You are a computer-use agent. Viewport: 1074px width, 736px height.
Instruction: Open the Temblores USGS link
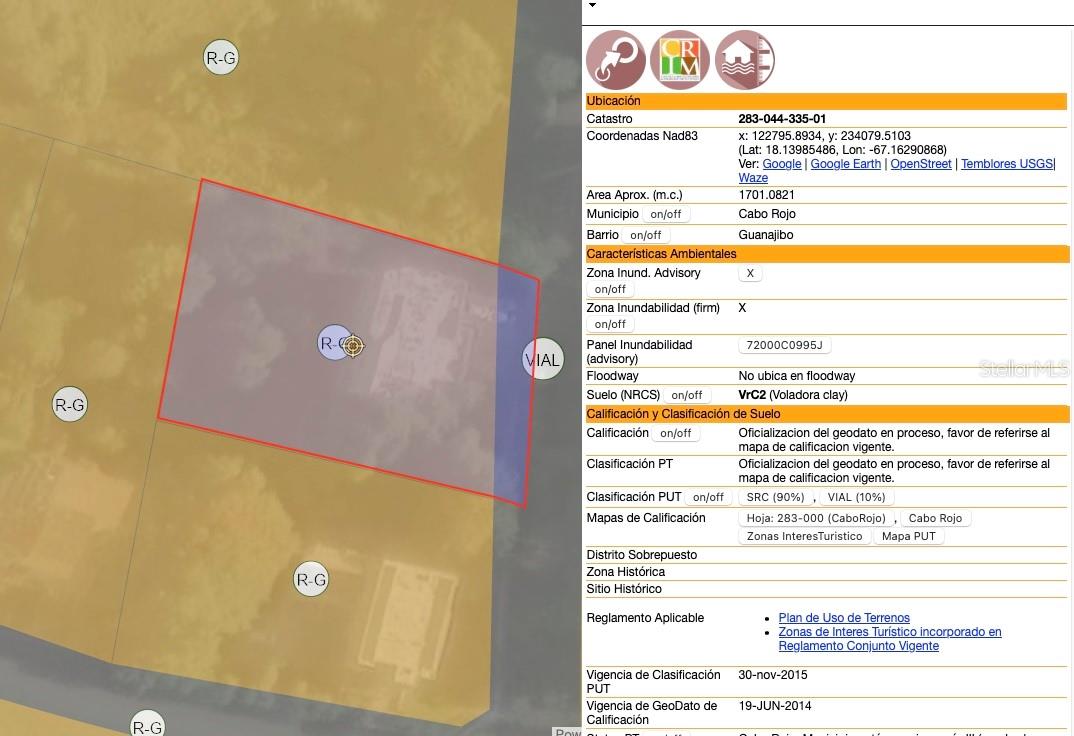1007,164
